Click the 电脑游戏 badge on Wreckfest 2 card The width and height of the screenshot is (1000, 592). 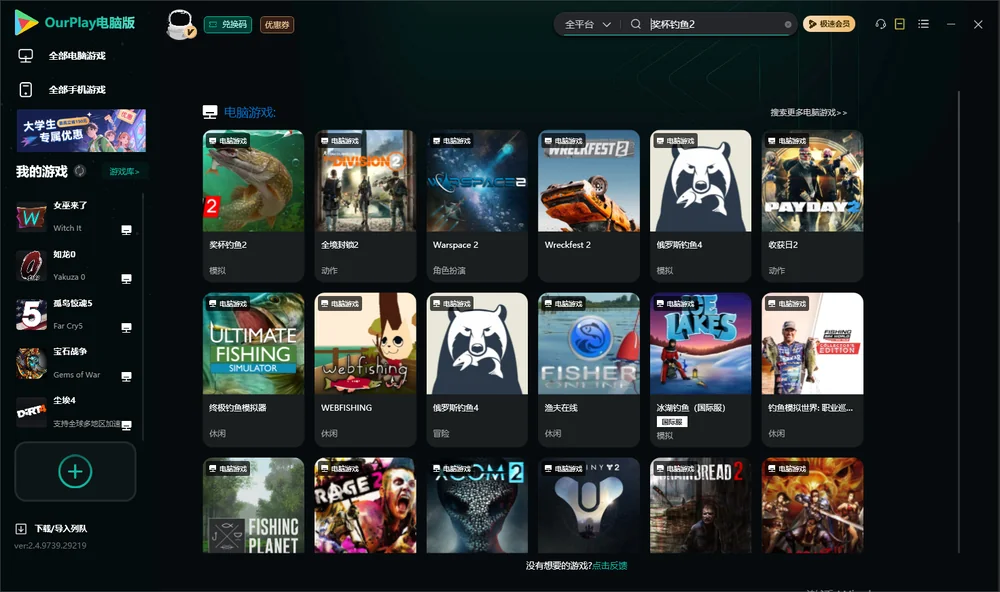pyautogui.click(x=562, y=140)
